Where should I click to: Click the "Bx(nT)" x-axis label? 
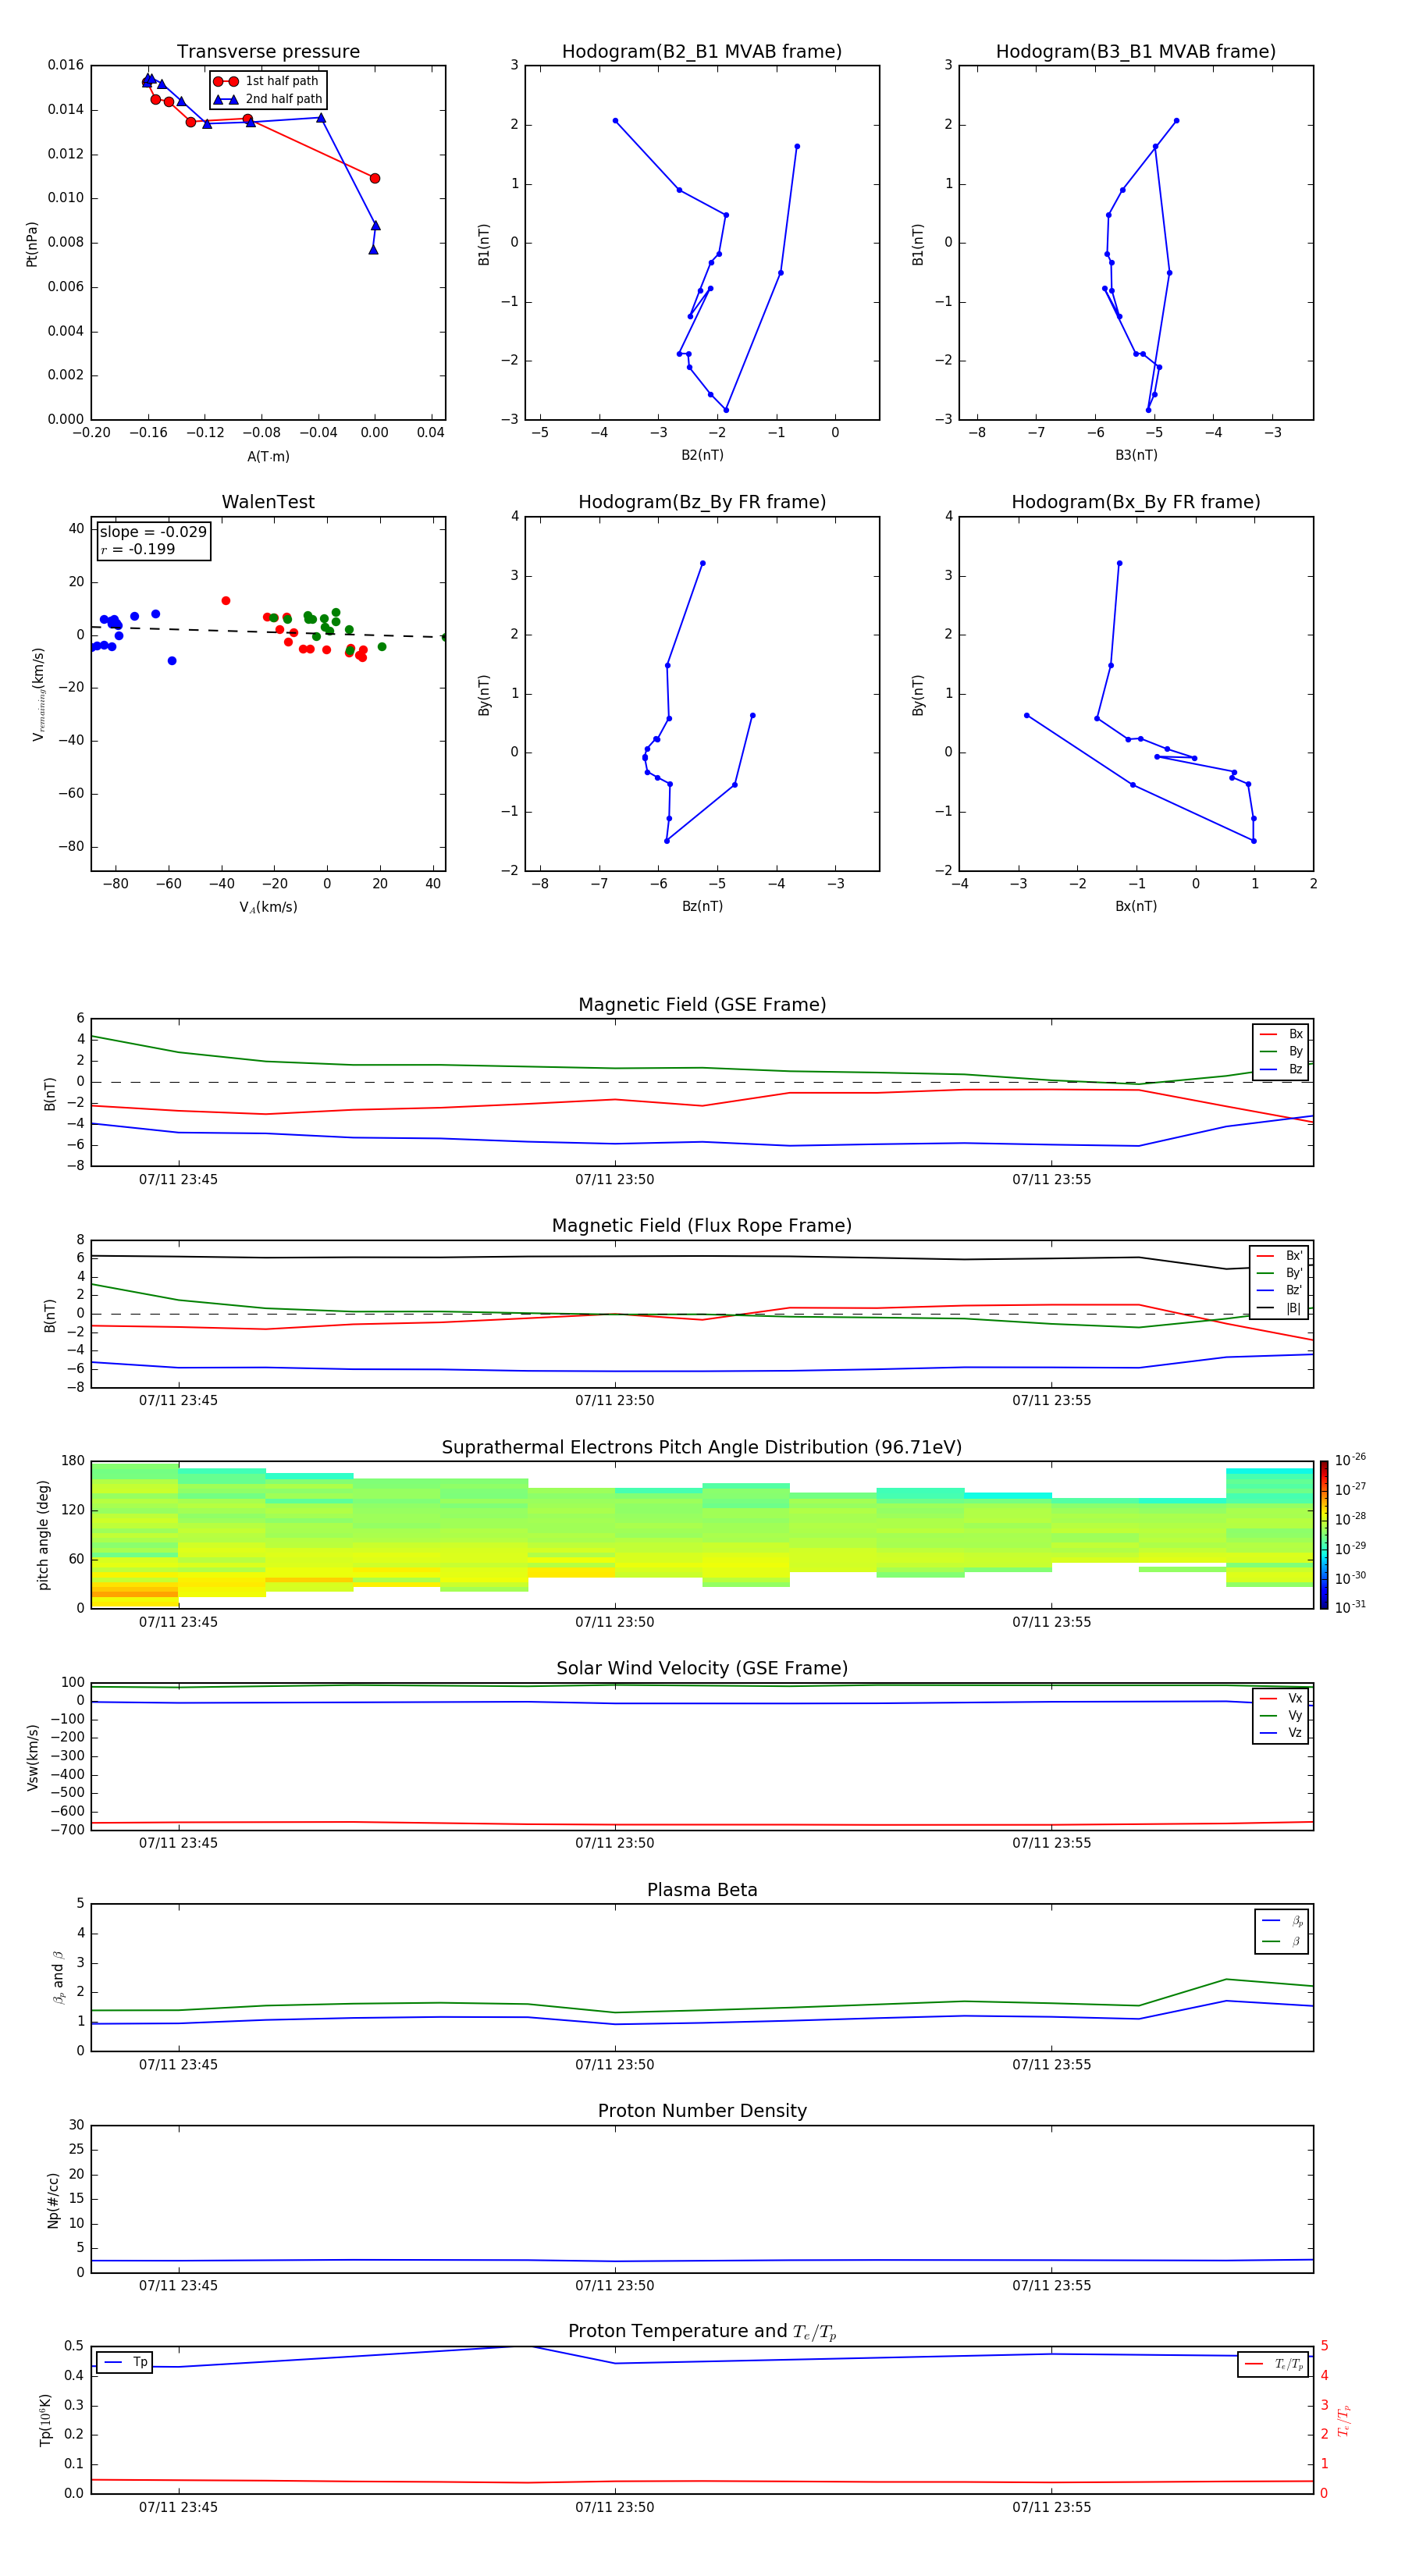pyautogui.click(x=1136, y=906)
